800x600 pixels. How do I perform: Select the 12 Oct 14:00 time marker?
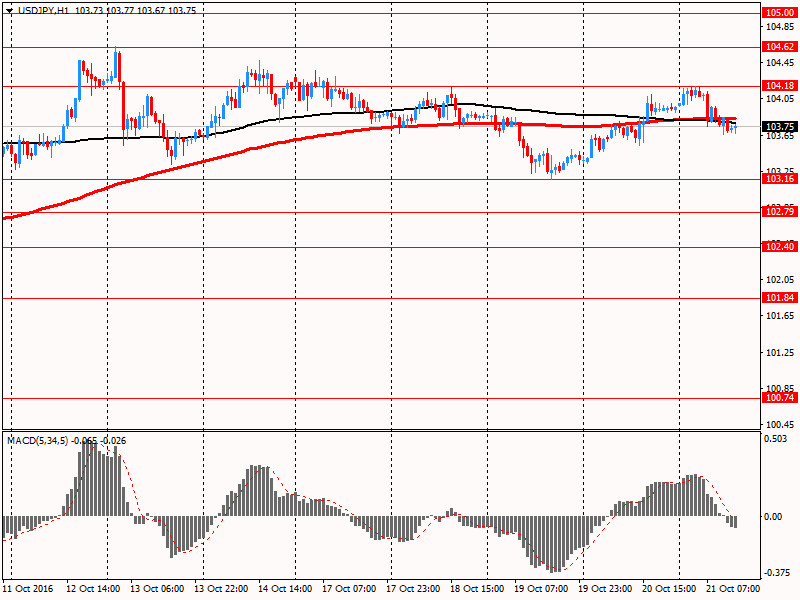click(x=94, y=590)
